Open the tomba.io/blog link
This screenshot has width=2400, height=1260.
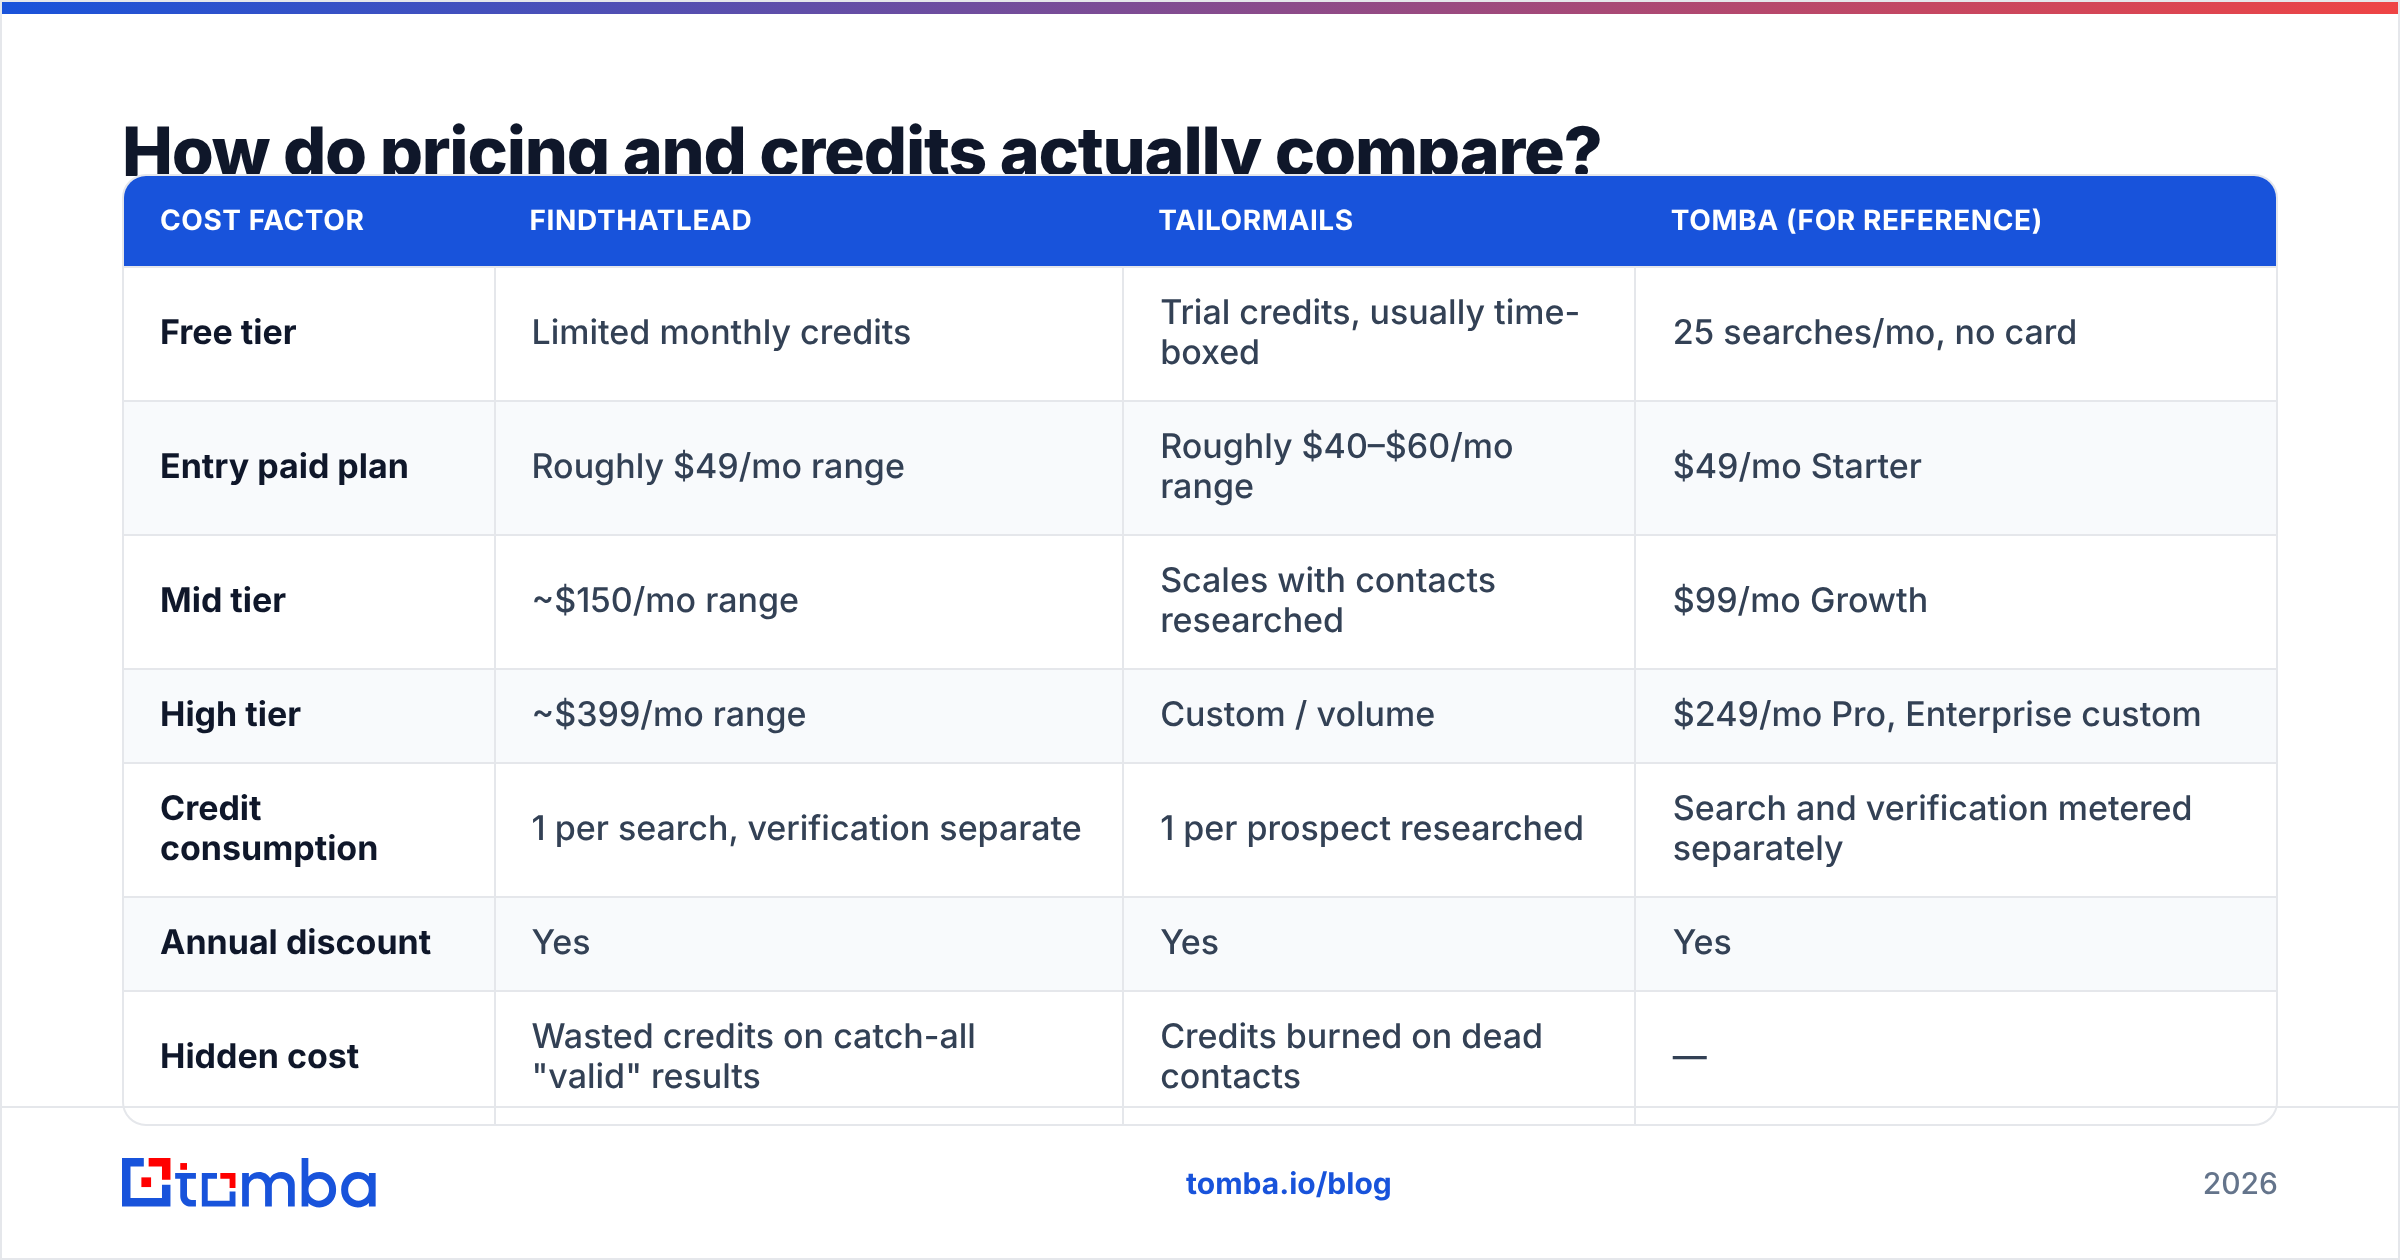coord(1288,1184)
